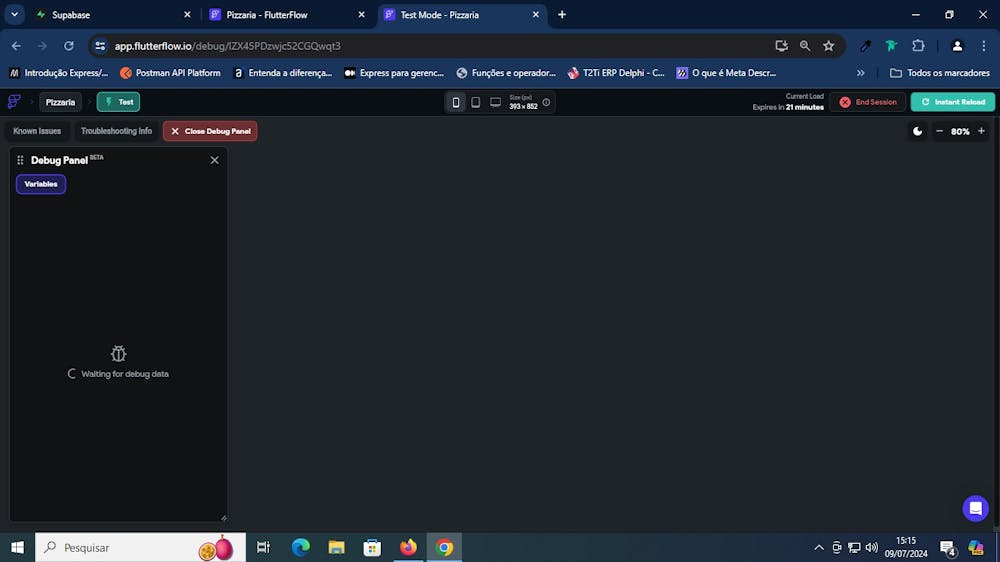The height and width of the screenshot is (562, 1000).
Task: Open the tab search dropdown
Action: click(x=14, y=15)
